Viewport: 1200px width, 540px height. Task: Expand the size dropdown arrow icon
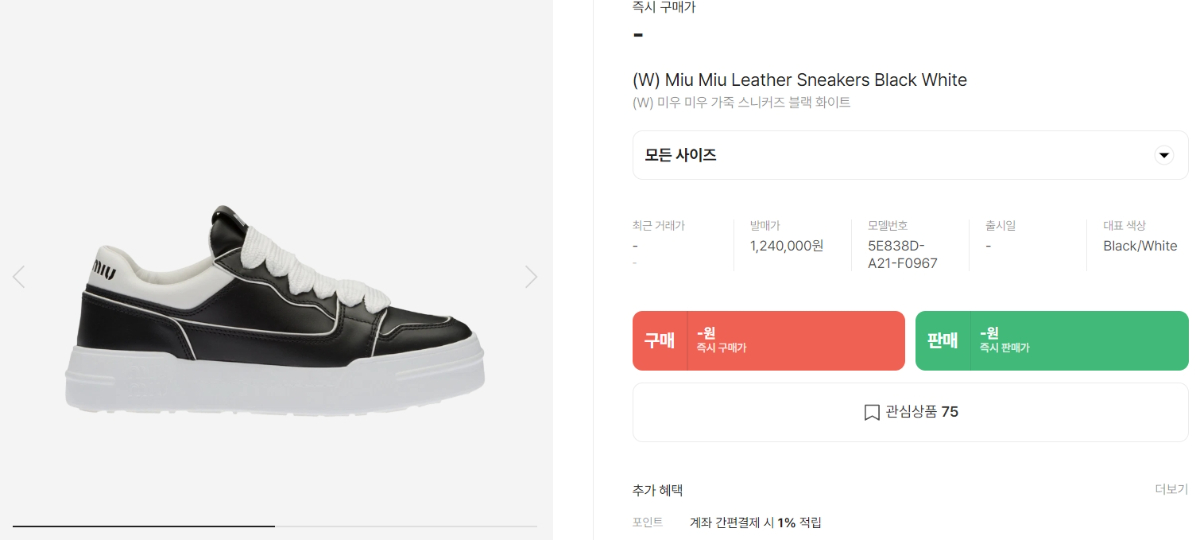coord(1163,155)
